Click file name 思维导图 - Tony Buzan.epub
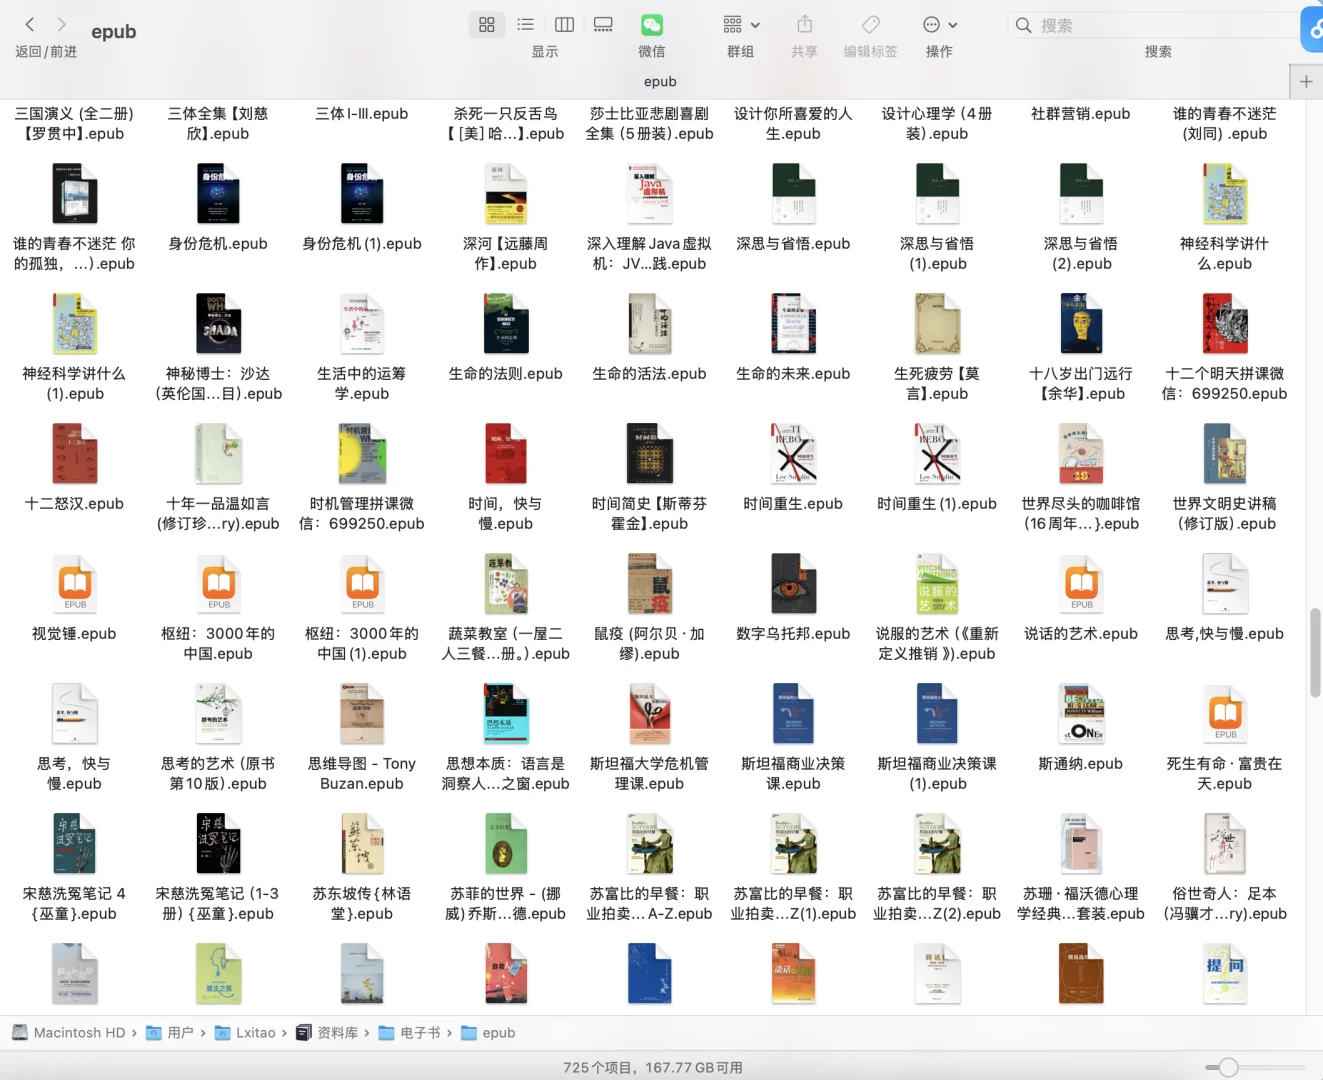The height and width of the screenshot is (1080, 1323). coord(362,774)
